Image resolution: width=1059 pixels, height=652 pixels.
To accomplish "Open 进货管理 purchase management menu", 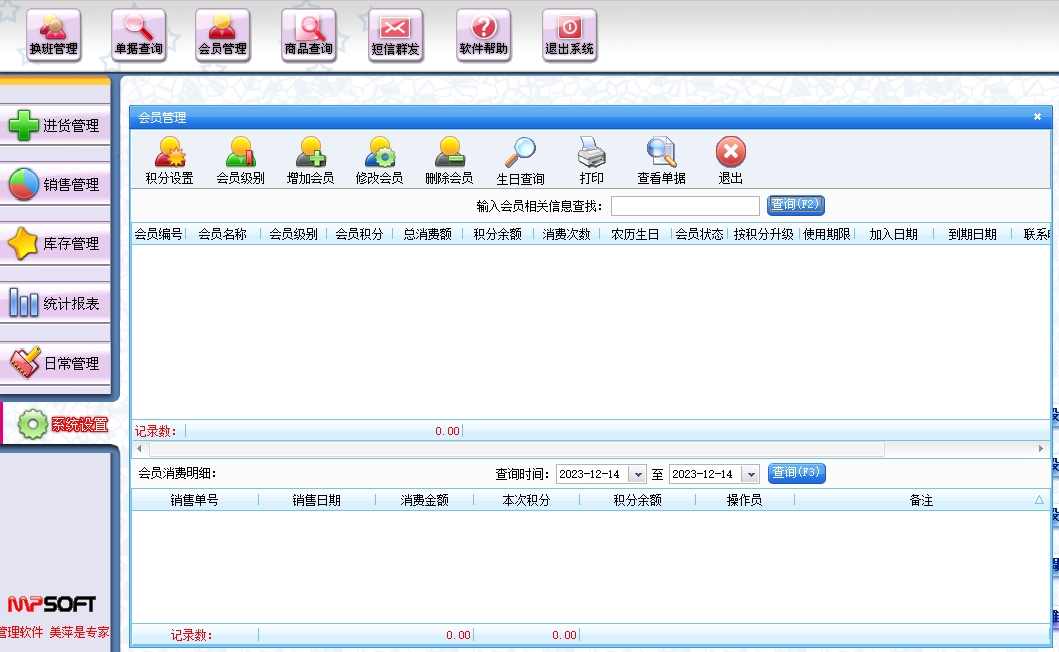I will tap(55, 126).
